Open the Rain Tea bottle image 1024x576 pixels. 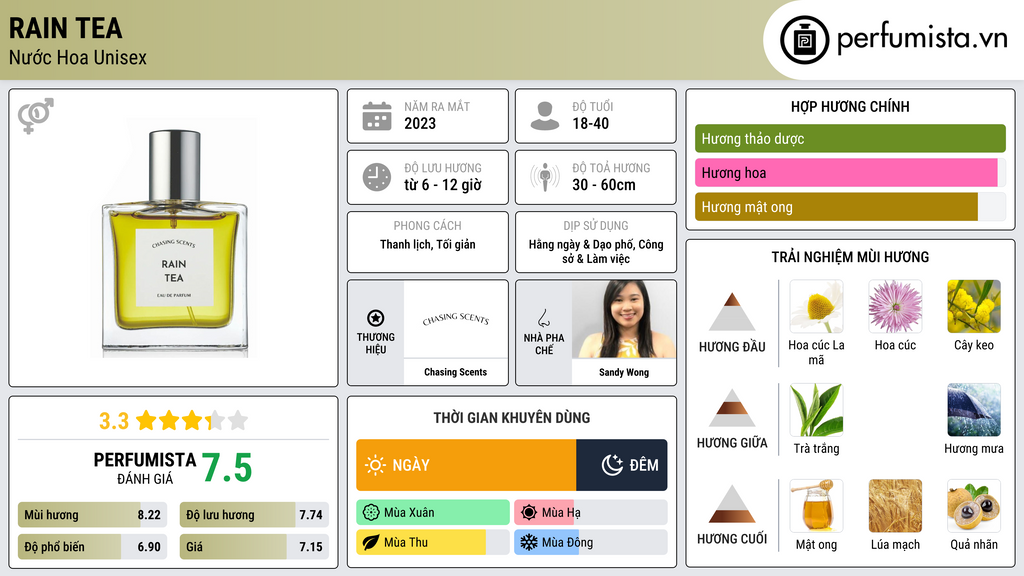(174, 238)
